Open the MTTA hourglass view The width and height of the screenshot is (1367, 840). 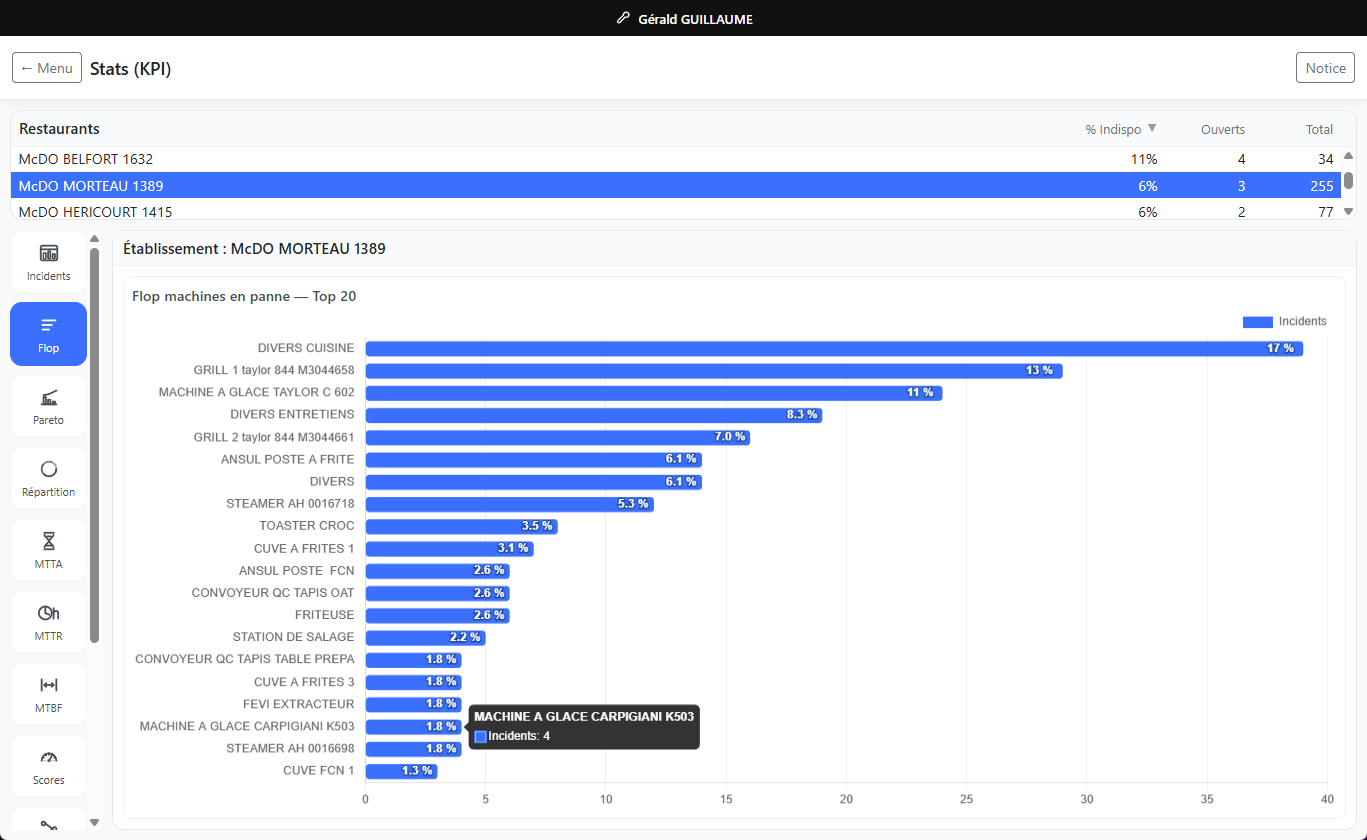point(48,550)
